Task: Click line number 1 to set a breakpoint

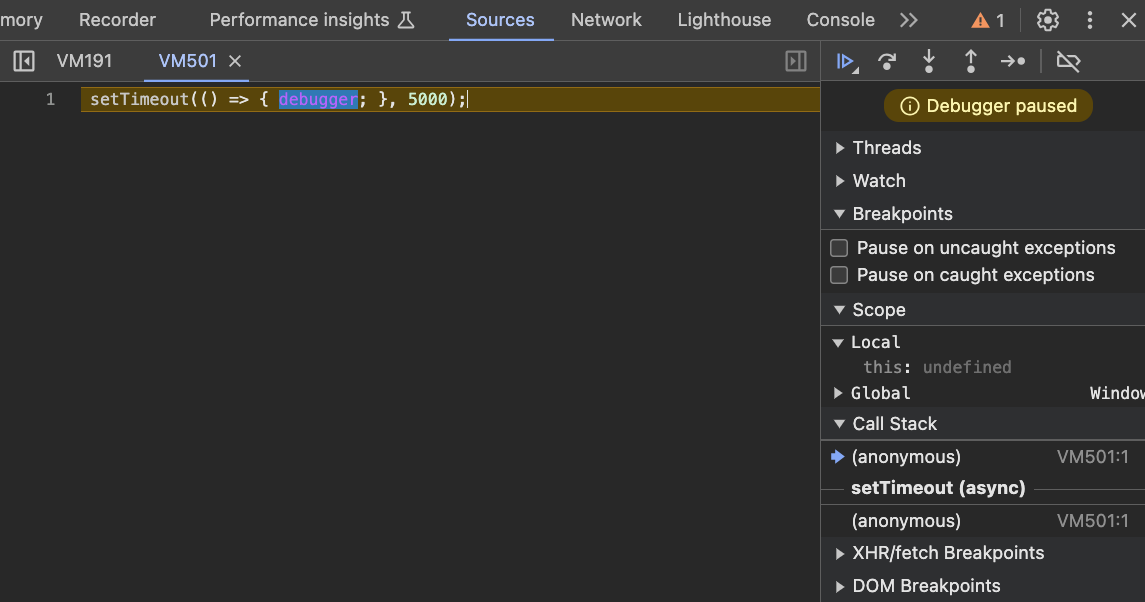Action: [50, 99]
